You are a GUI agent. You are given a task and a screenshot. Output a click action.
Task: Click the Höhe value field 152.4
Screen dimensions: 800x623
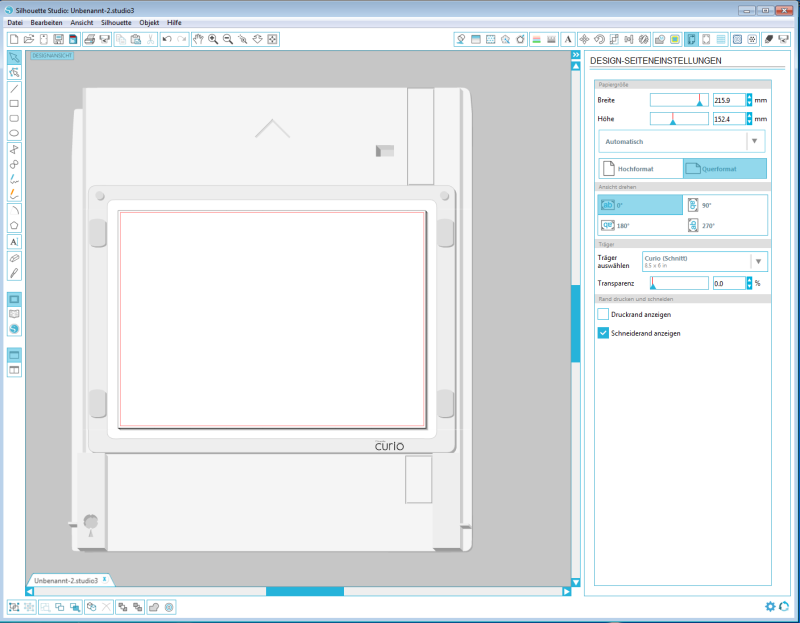(x=729, y=119)
